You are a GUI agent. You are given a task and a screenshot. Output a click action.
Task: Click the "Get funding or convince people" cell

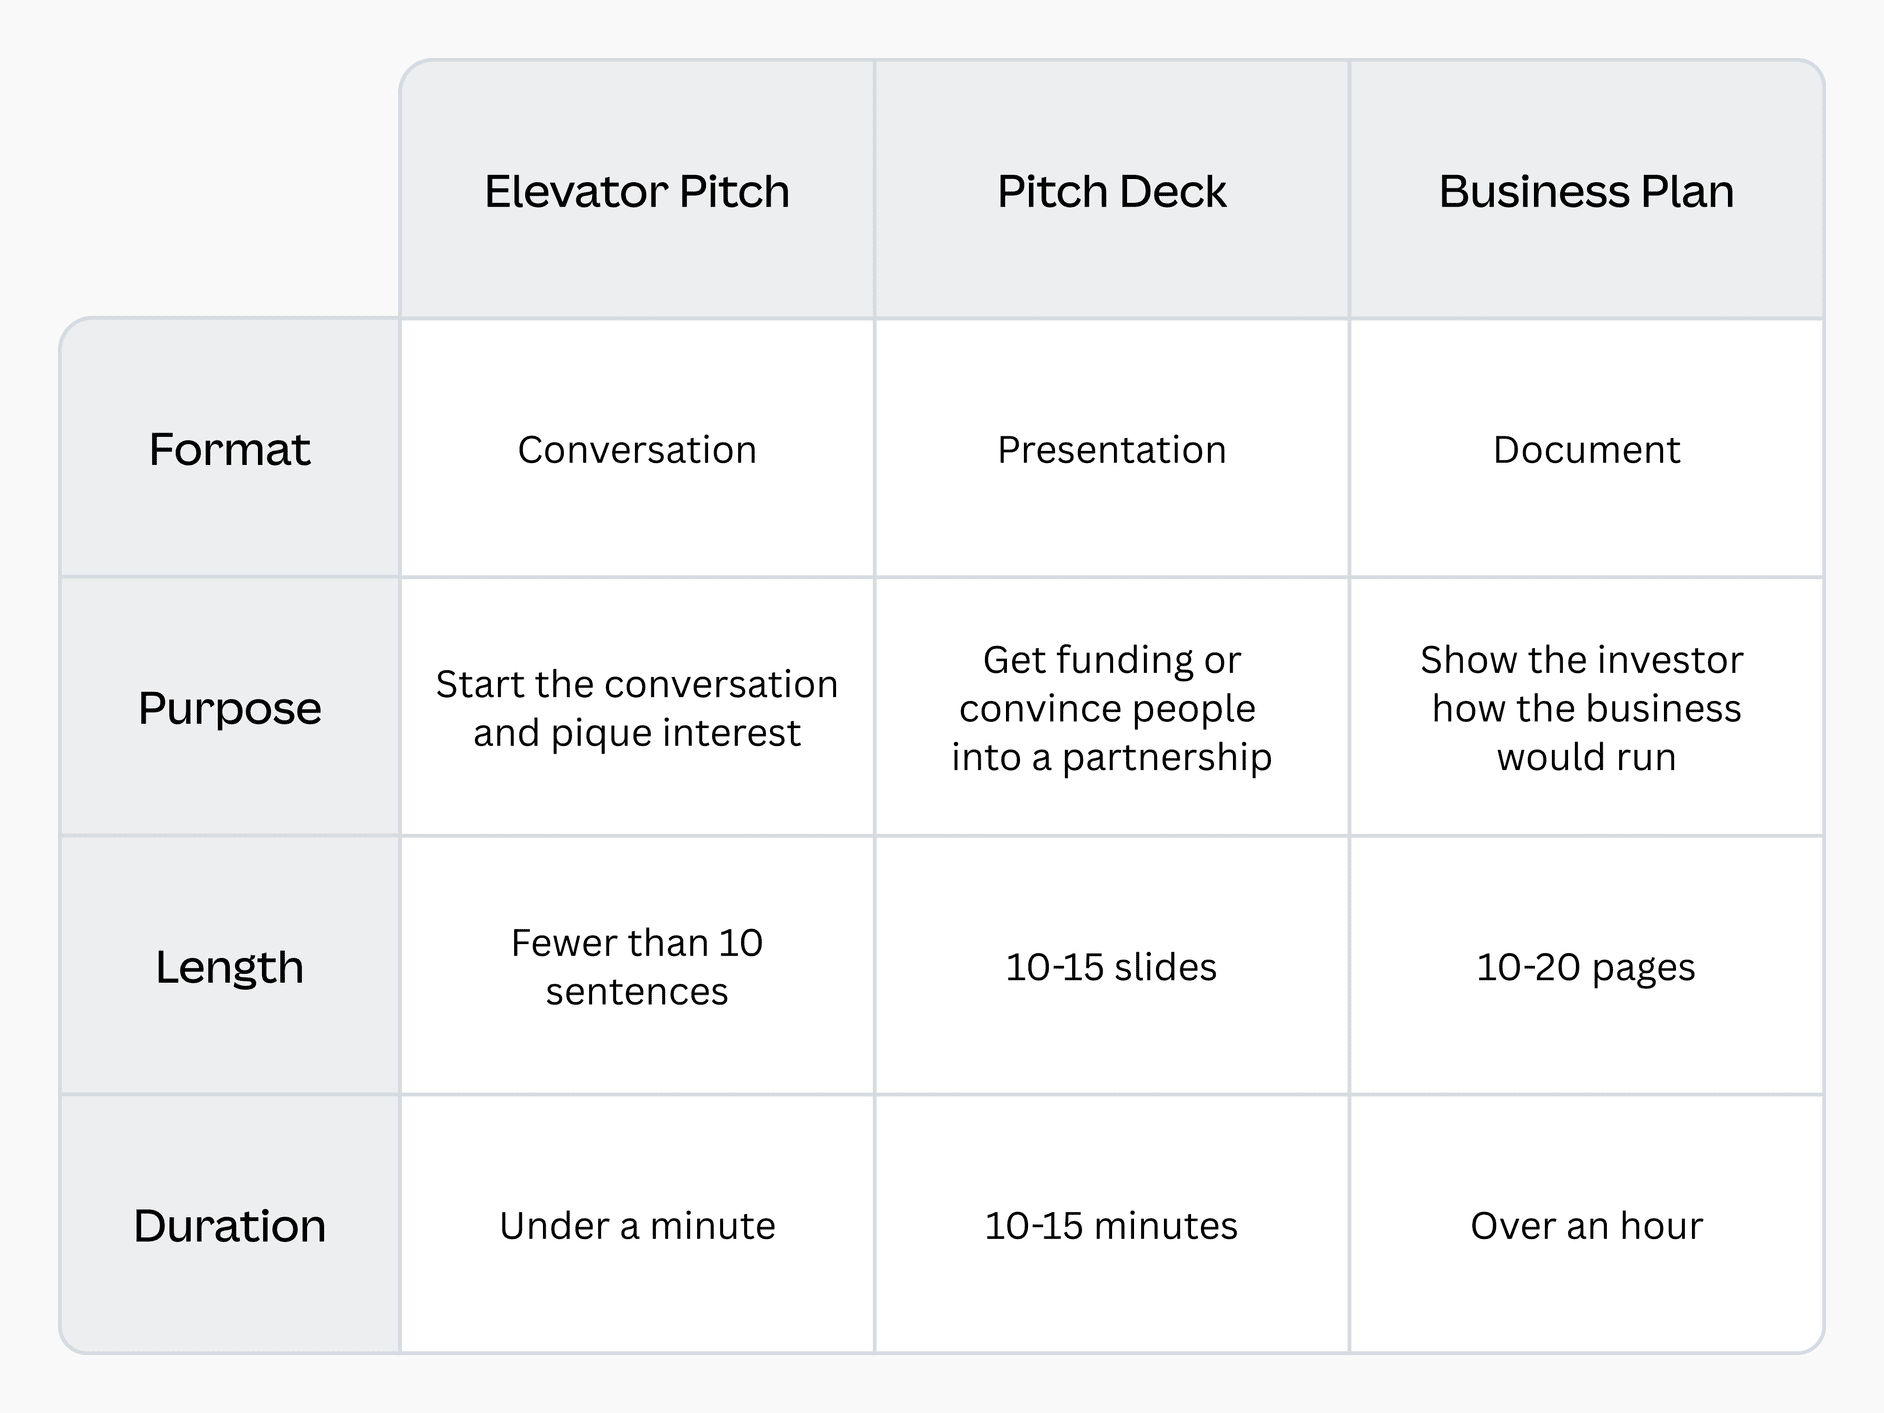coord(1111,708)
